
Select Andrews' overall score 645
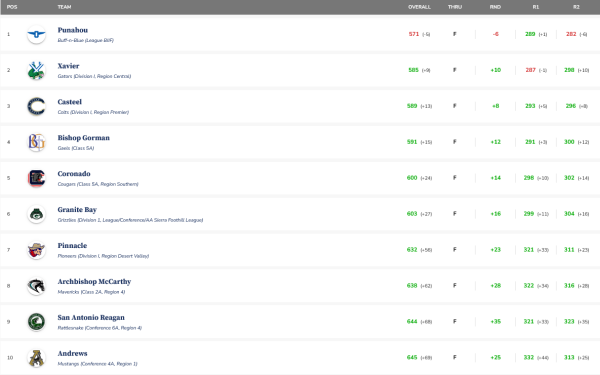[412, 358]
